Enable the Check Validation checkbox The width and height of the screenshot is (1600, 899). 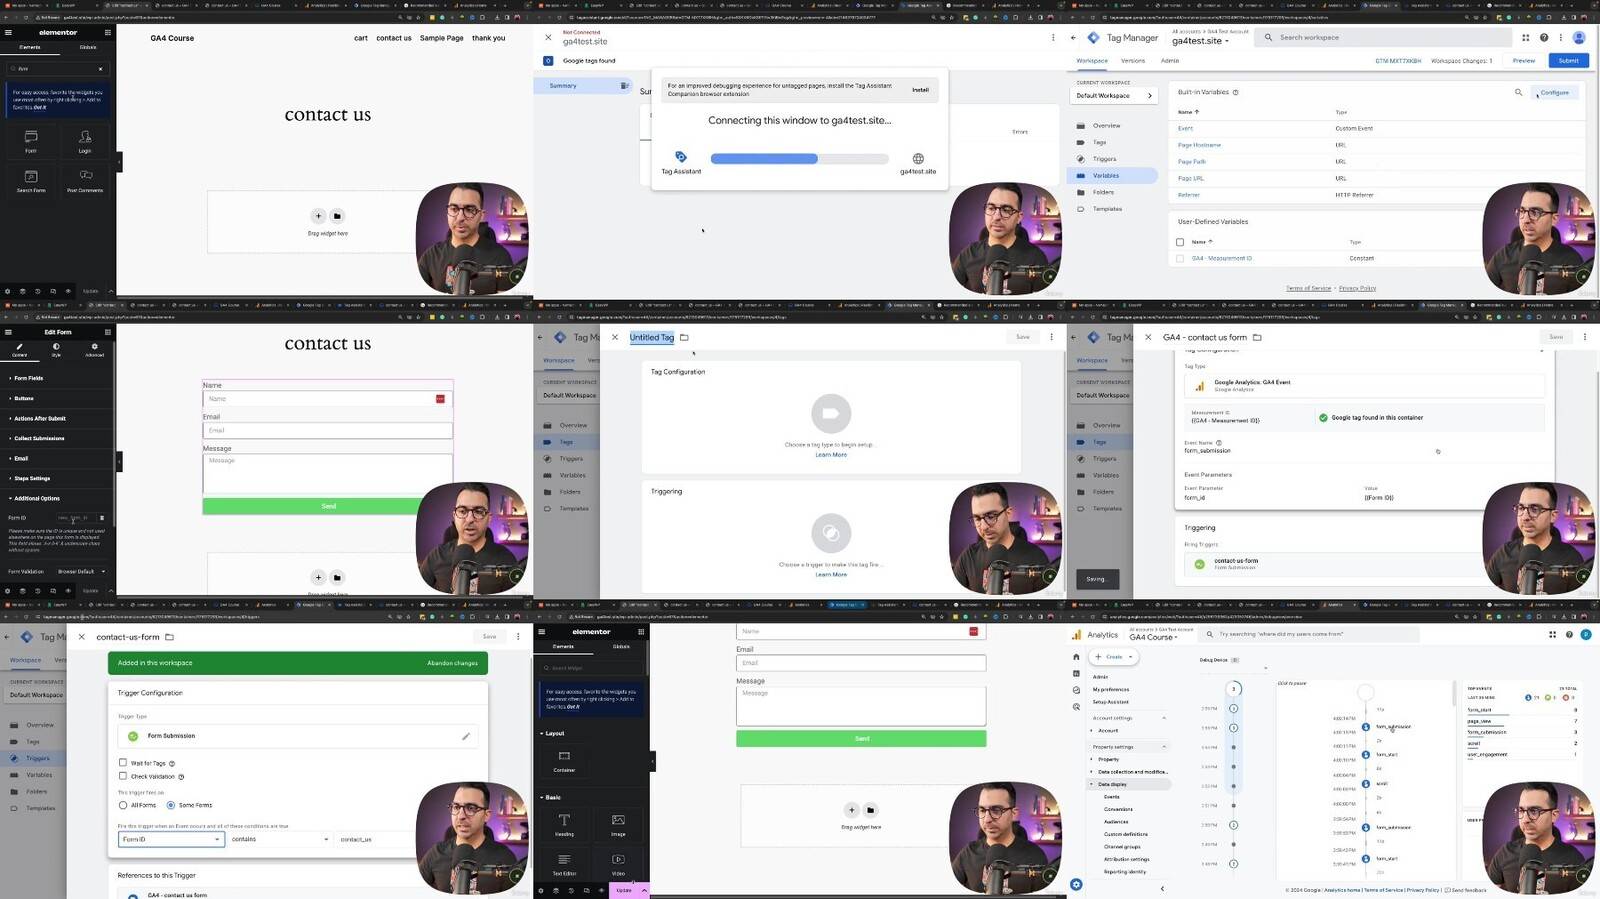tap(123, 776)
